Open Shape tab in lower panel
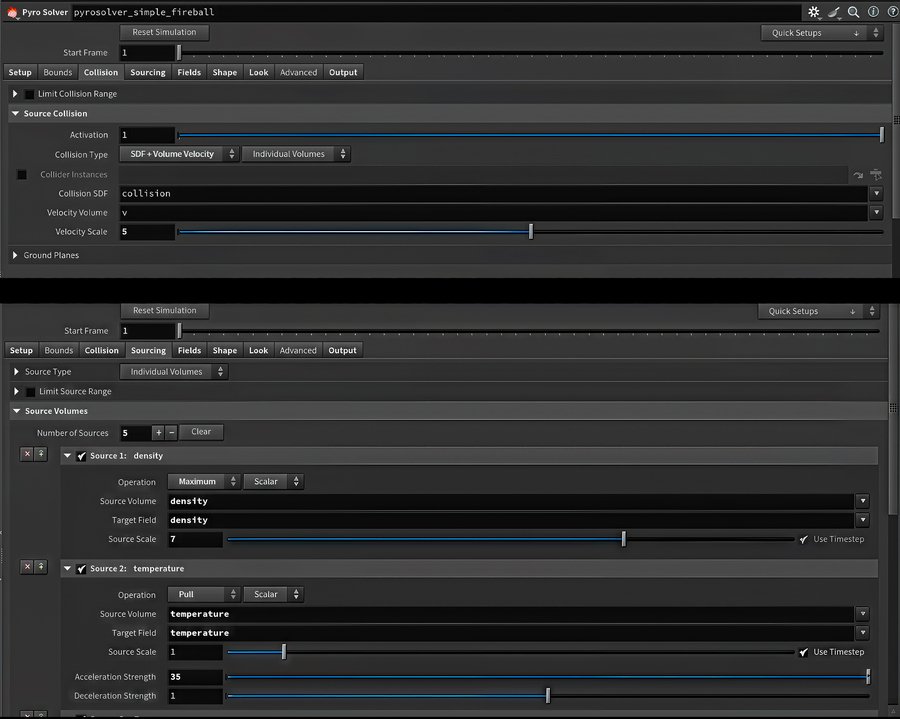The height and width of the screenshot is (719, 900). (224, 350)
